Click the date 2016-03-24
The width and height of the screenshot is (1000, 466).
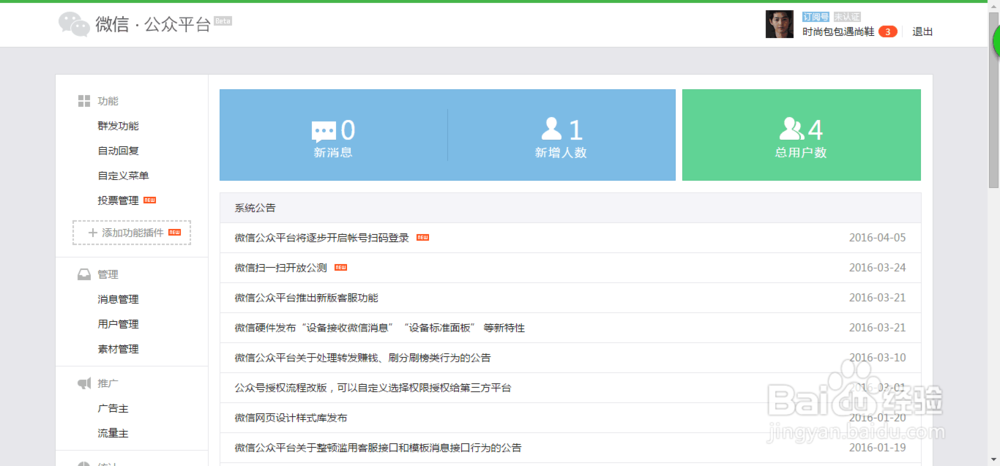(878, 268)
